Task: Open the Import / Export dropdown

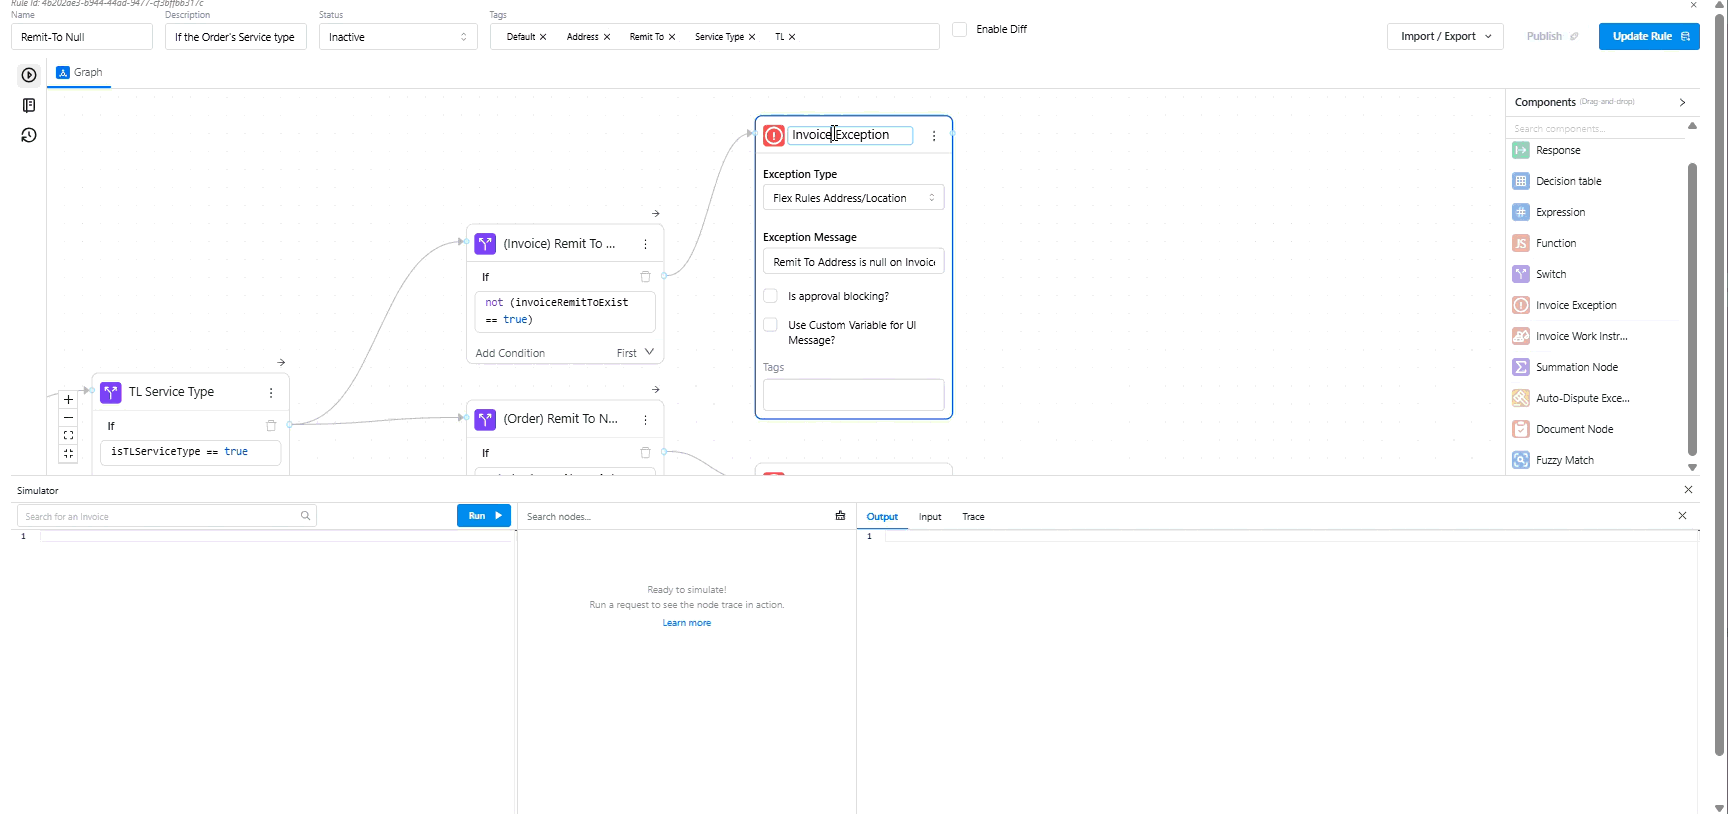Action: 1445,37
